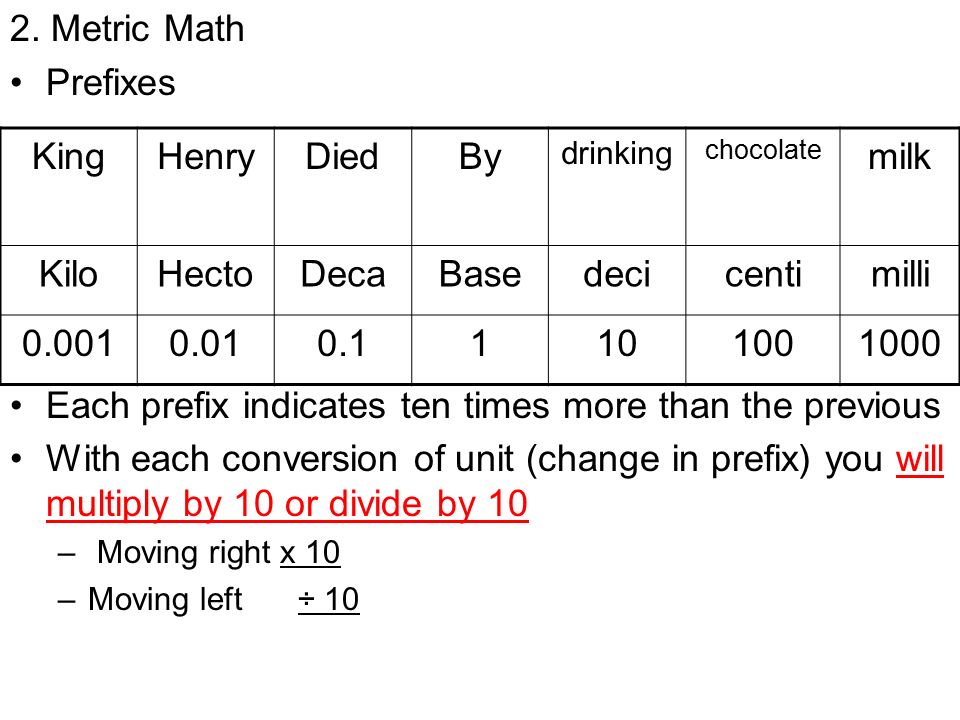Click the 'Base' unit cell

tap(480, 280)
